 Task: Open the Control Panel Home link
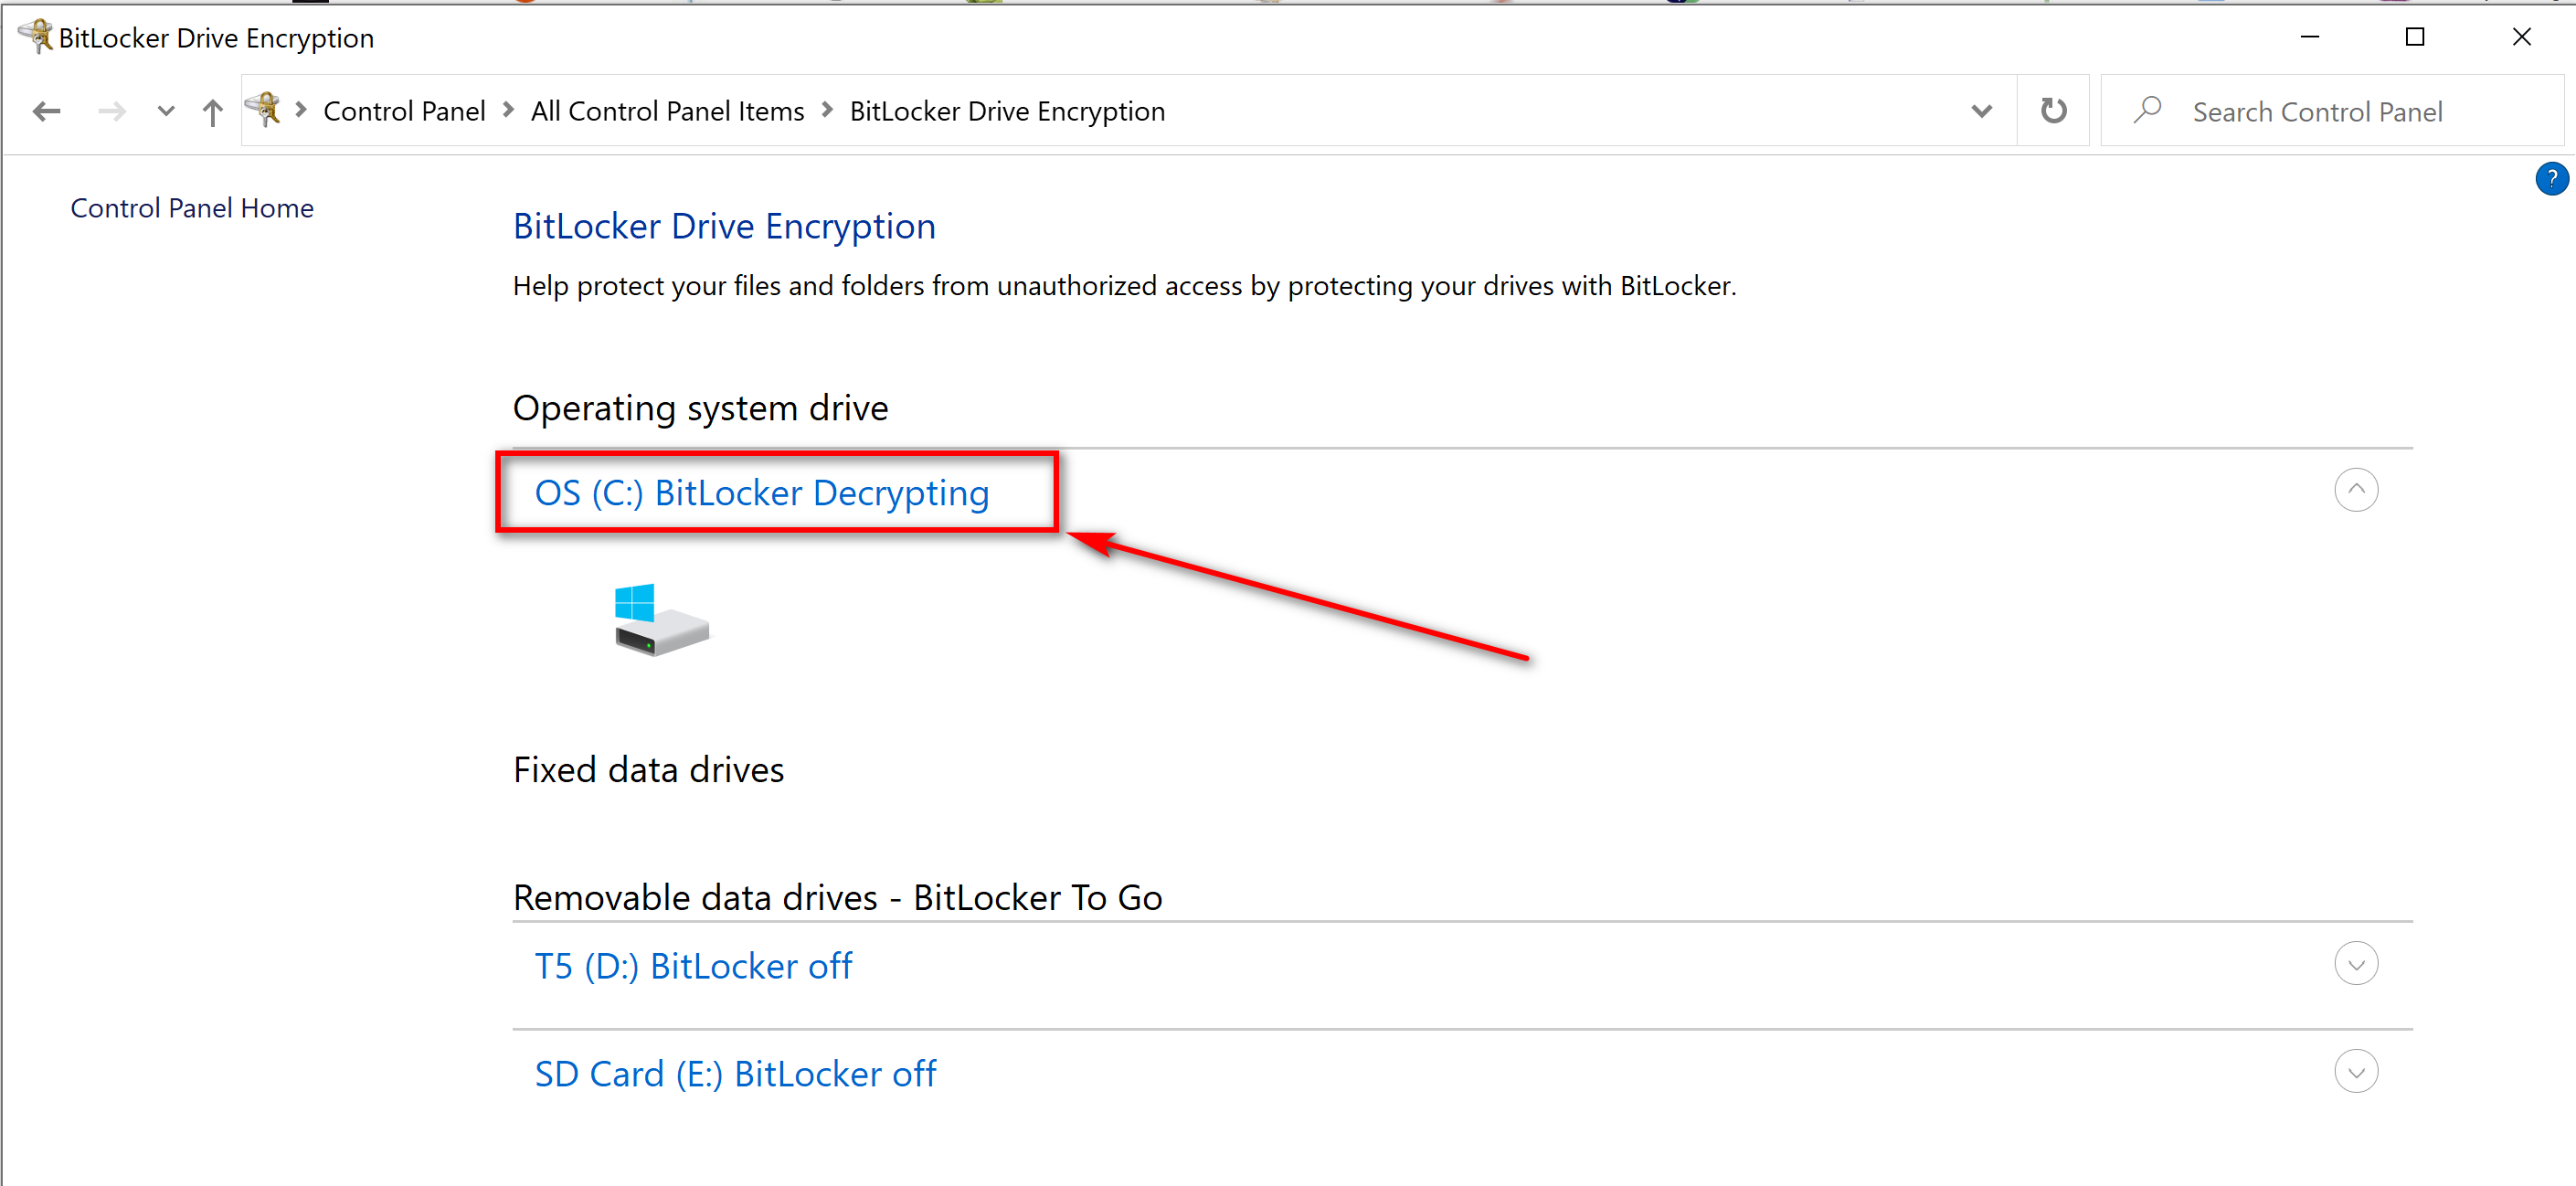coord(192,208)
